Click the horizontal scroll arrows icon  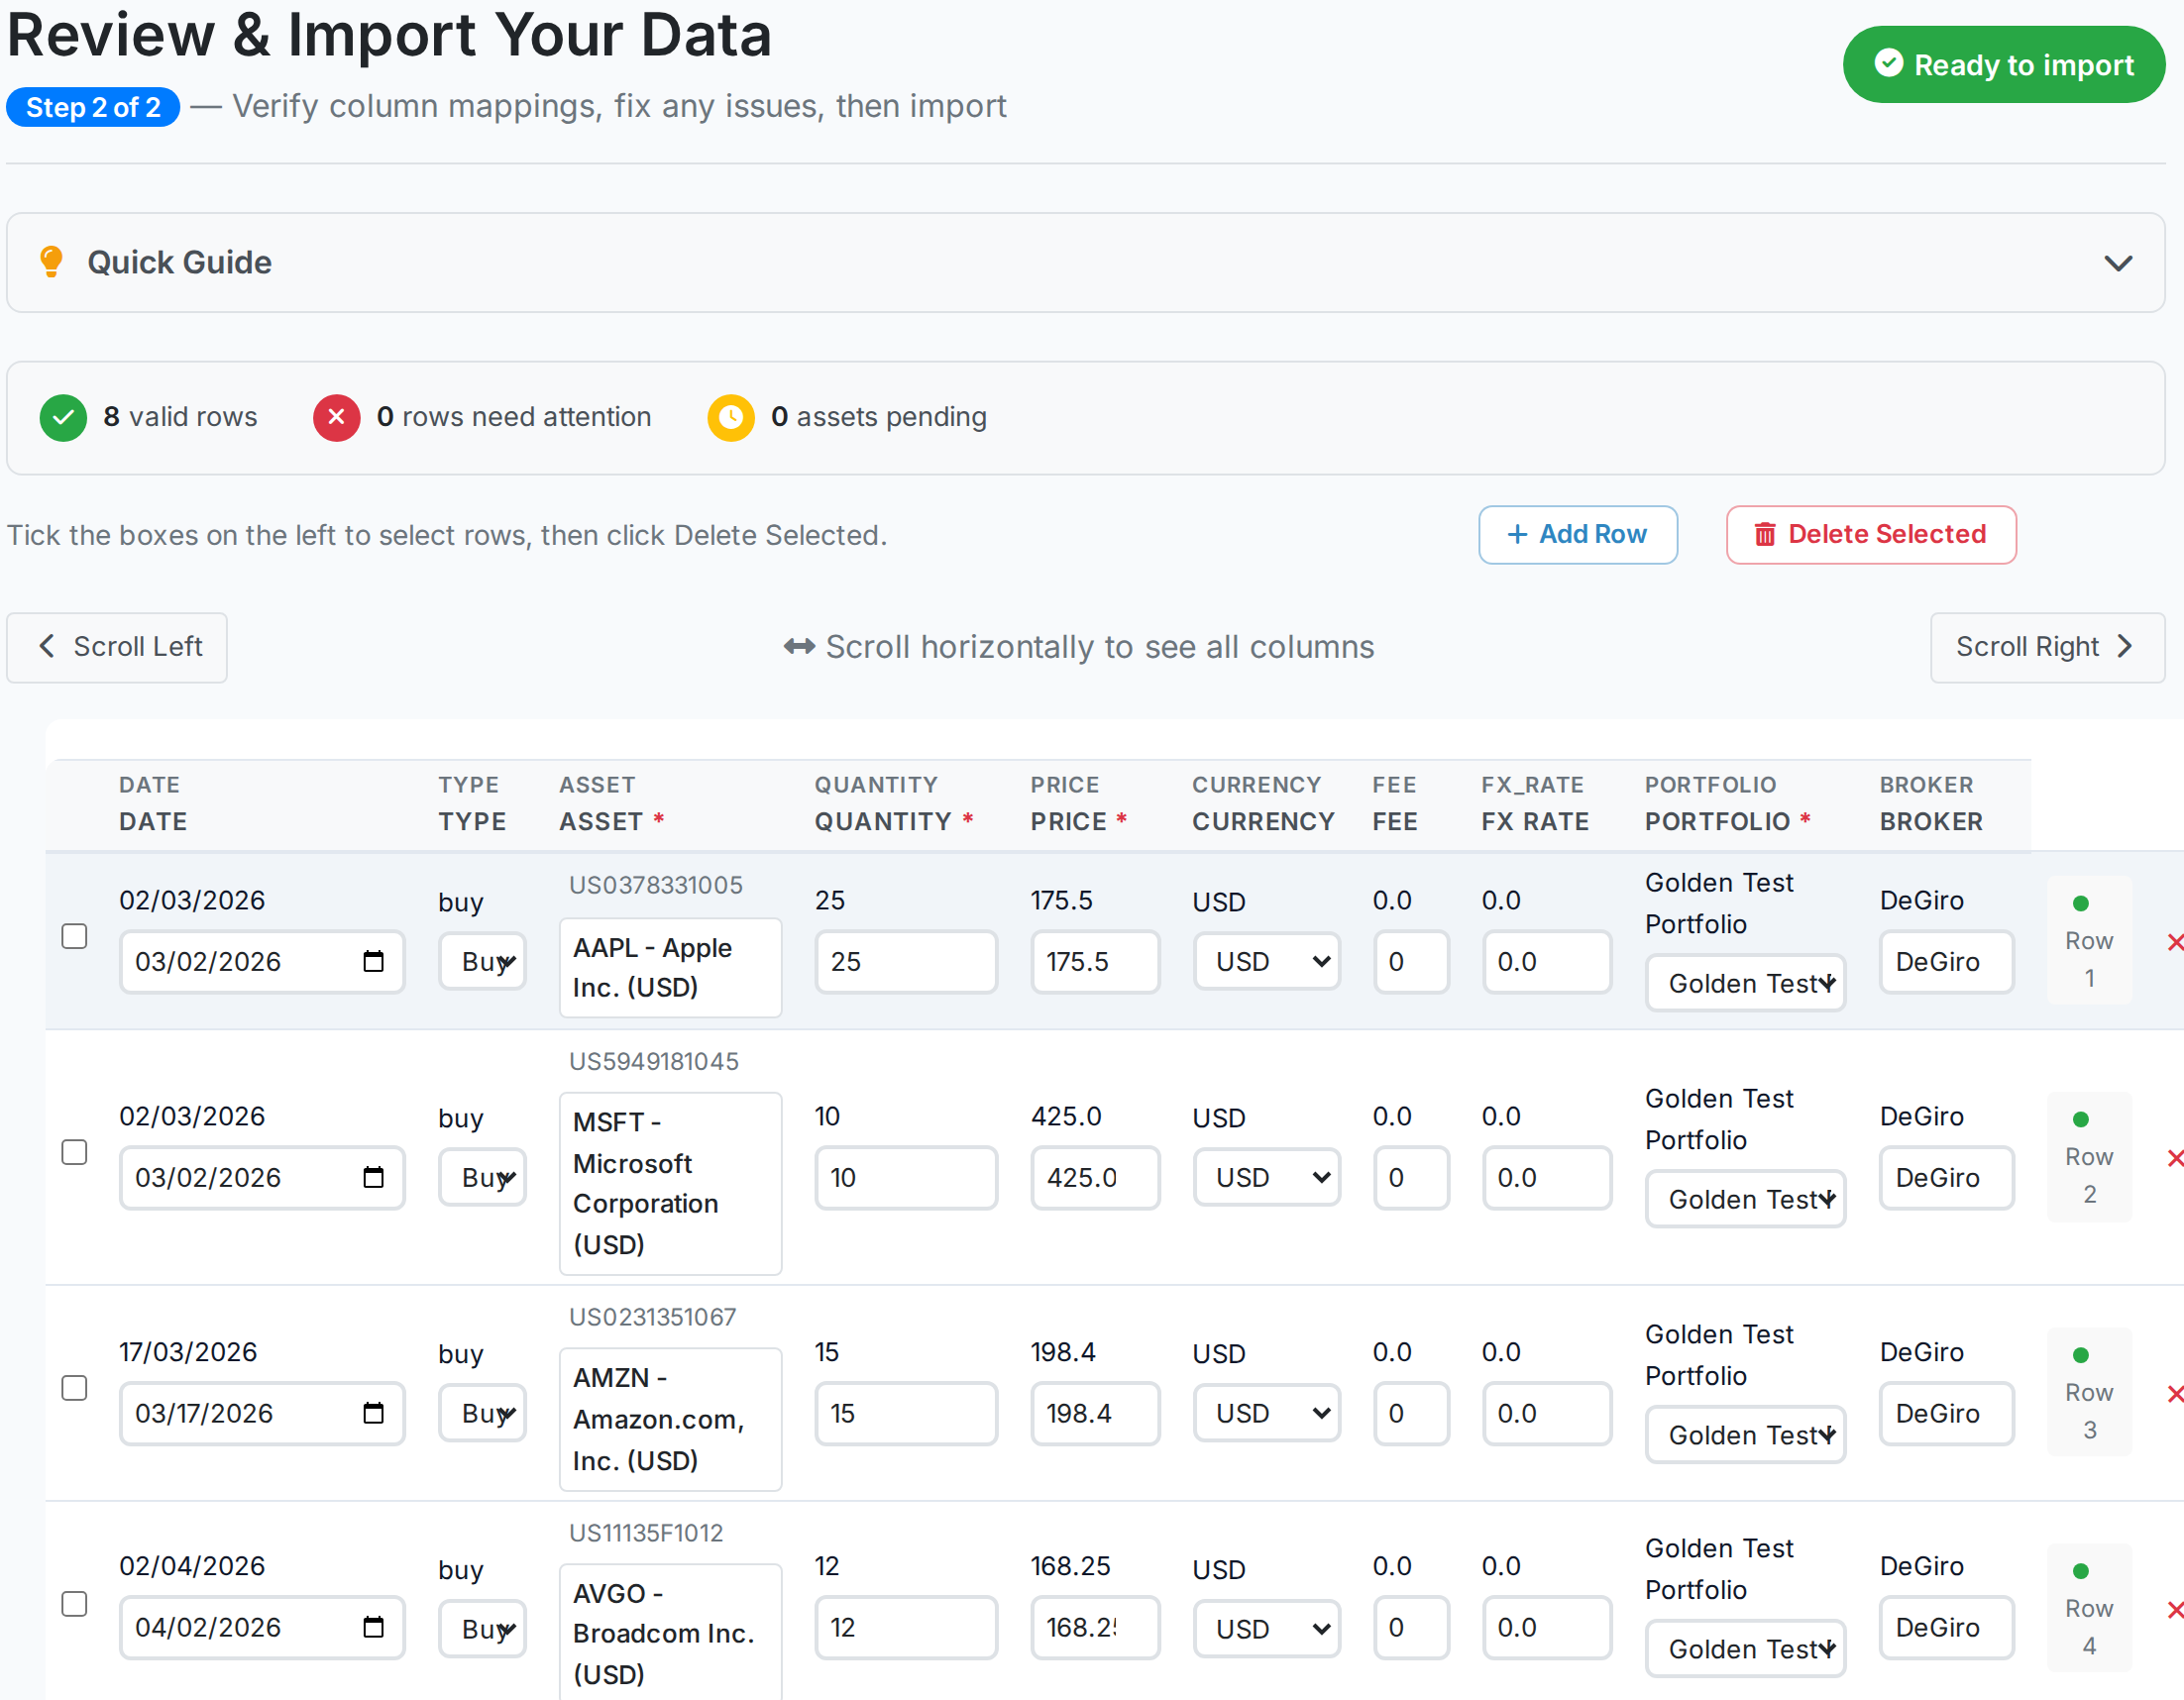(799, 647)
